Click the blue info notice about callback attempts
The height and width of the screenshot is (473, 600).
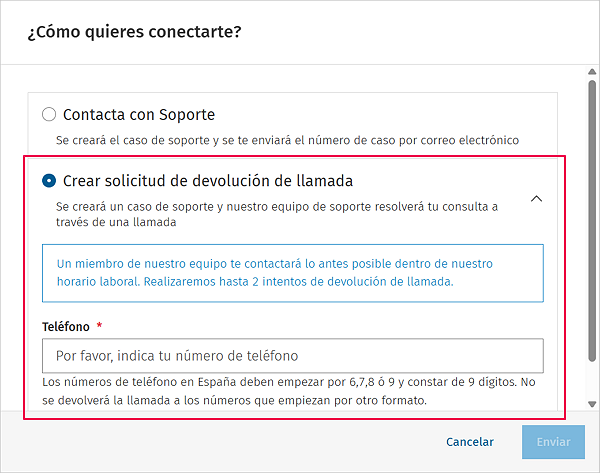(293, 273)
